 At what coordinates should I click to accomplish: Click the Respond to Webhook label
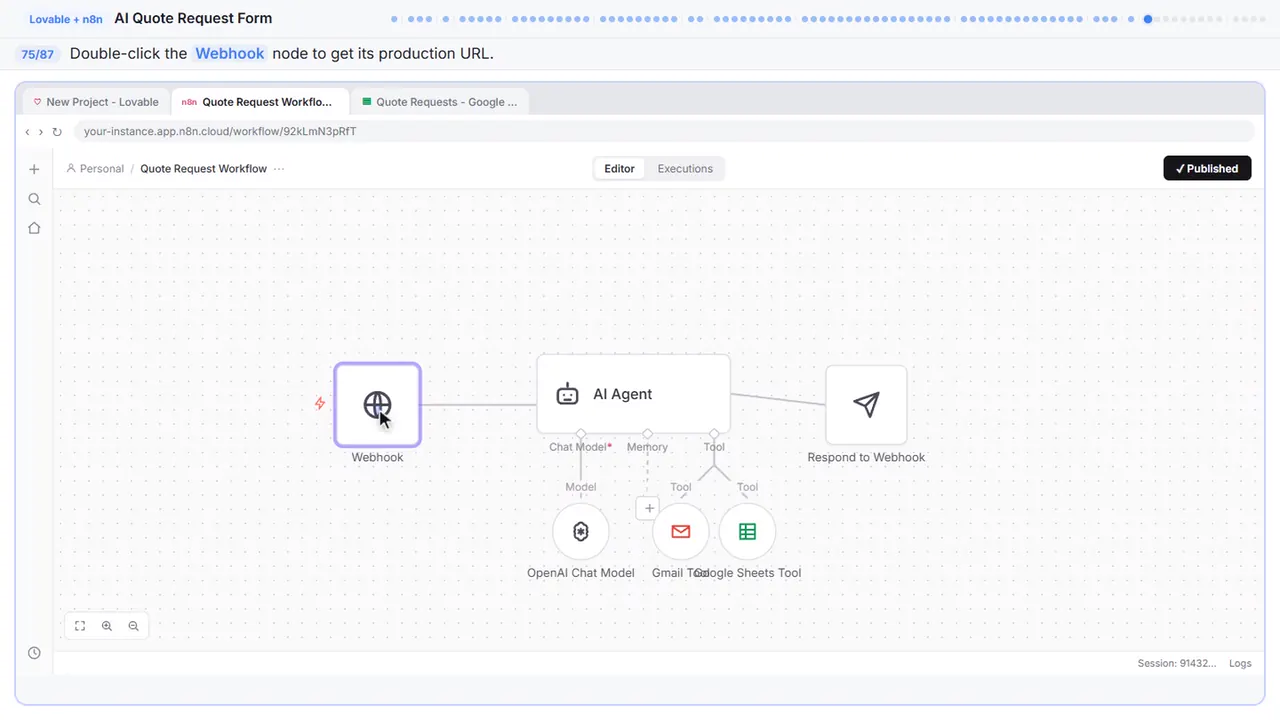(x=866, y=458)
